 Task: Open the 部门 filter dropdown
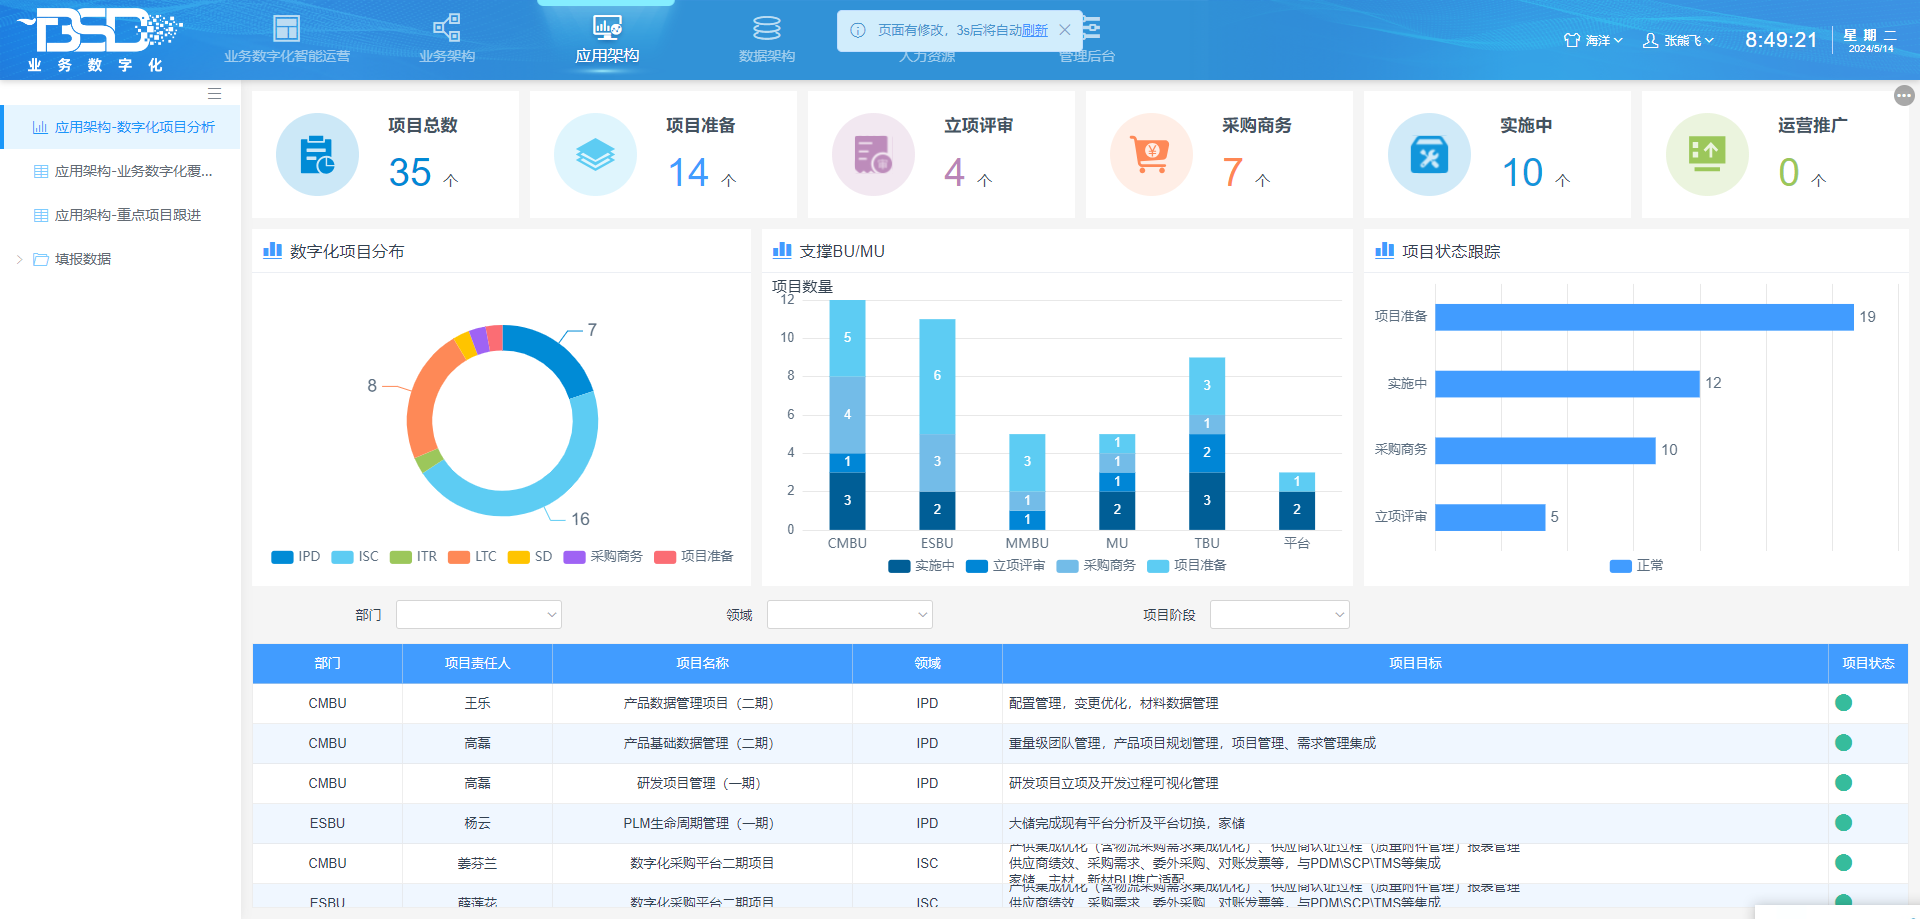pos(479,615)
